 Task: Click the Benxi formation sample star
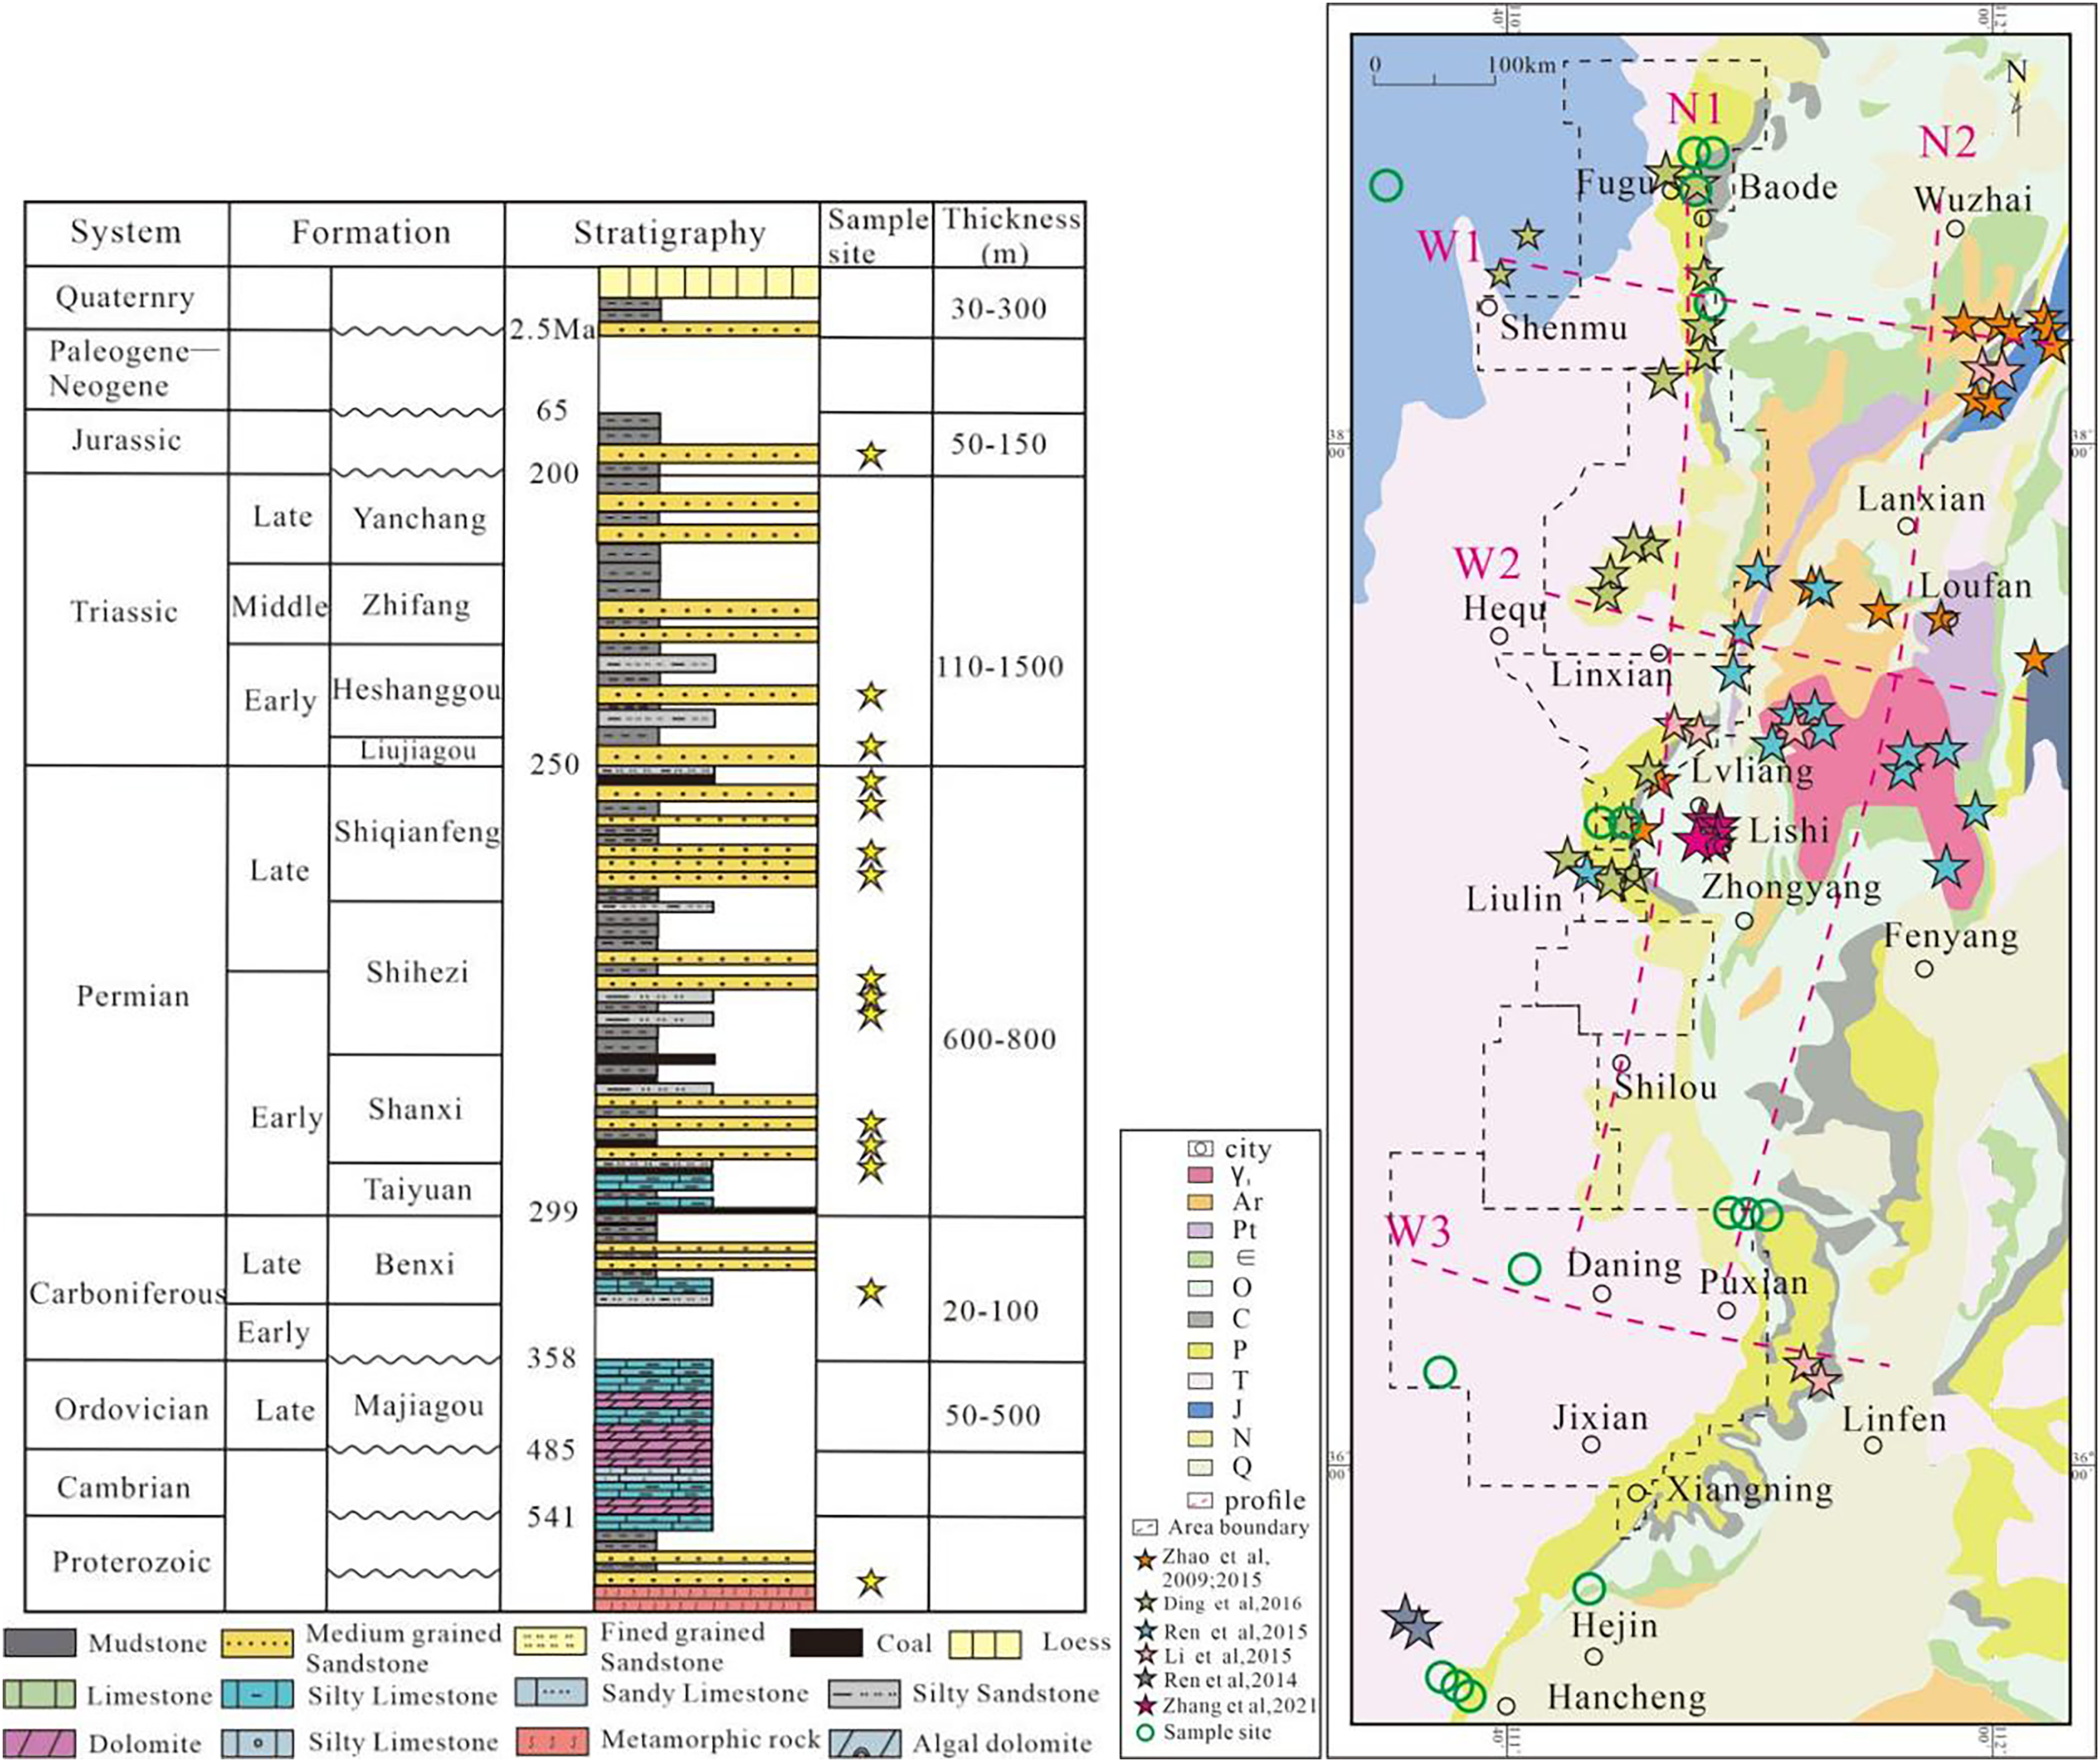[x=871, y=1292]
